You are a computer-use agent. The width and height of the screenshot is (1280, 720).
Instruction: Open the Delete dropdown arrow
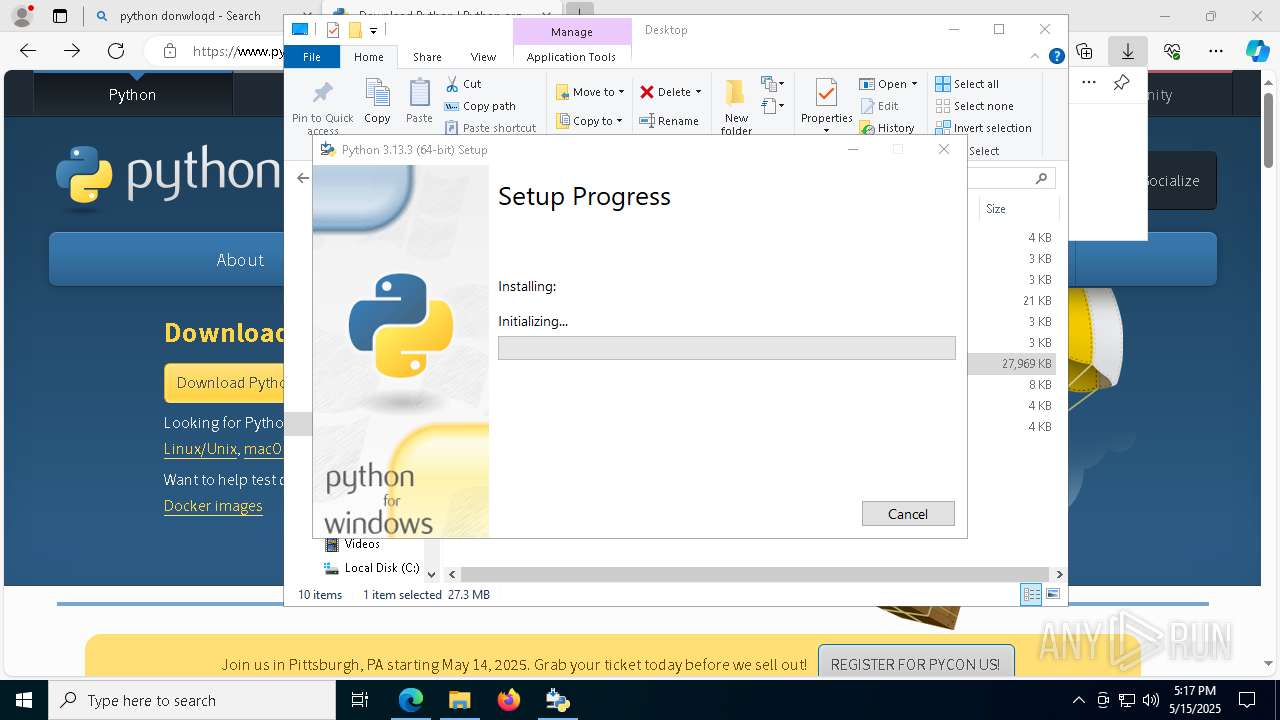[698, 92]
